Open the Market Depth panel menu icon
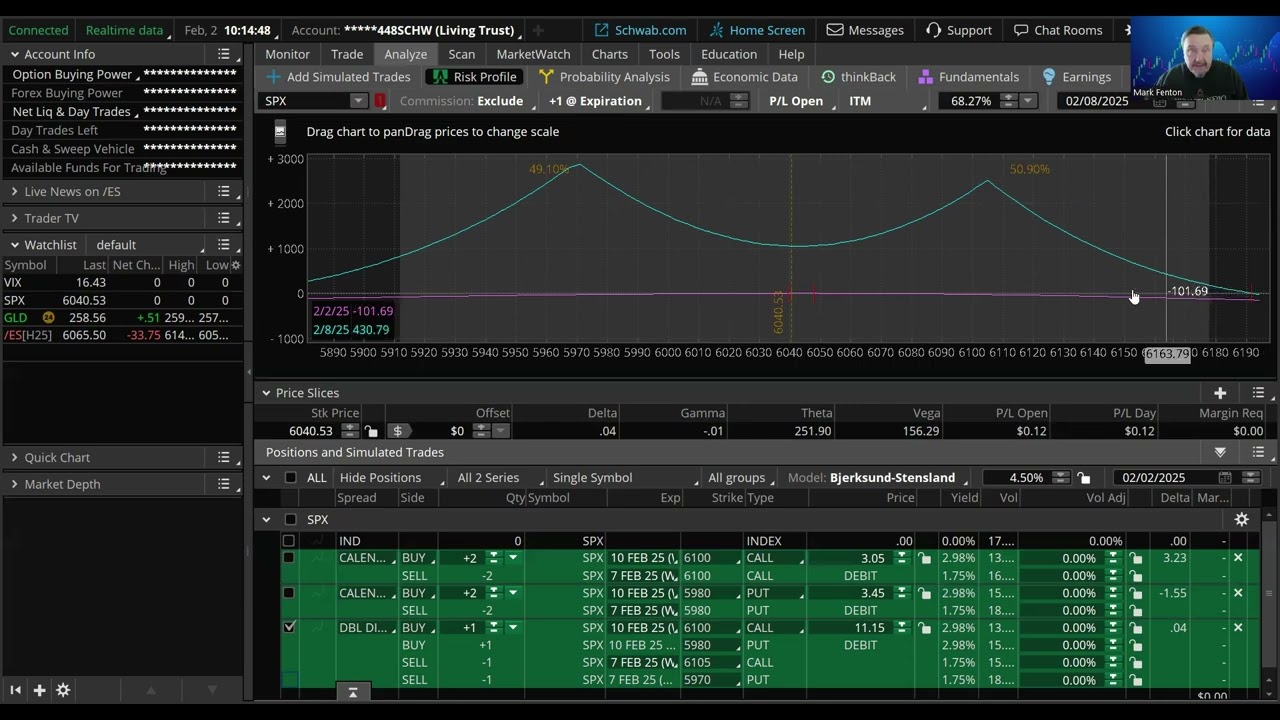This screenshot has height=720, width=1280. [224, 484]
